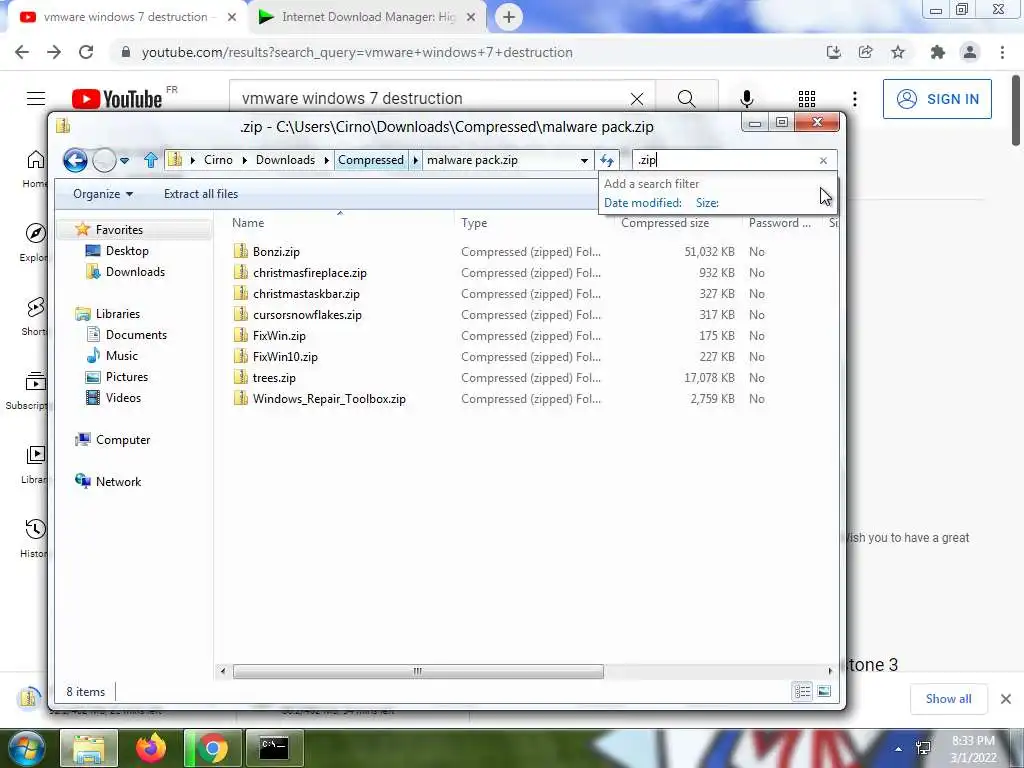Share this page icon in address bar
Image resolution: width=1024 pixels, height=768 pixels.
[x=866, y=52]
